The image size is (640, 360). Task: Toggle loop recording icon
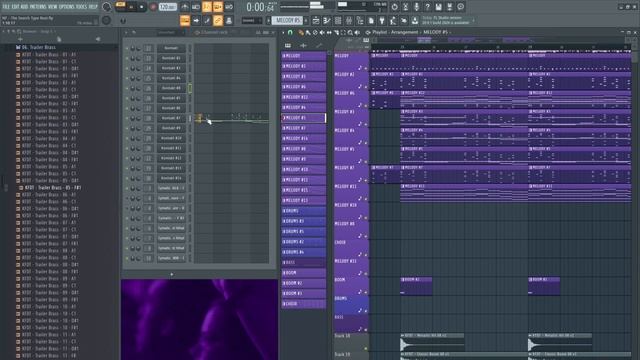(x=229, y=7)
